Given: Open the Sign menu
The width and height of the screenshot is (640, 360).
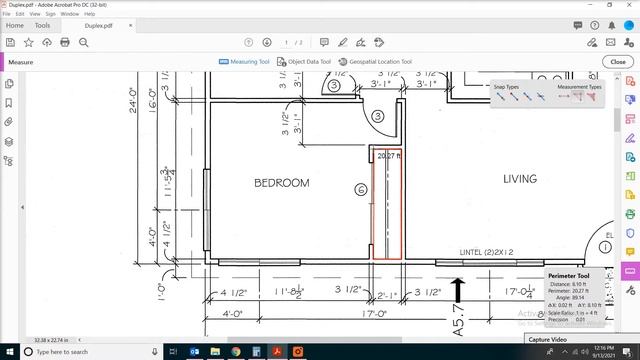Looking at the screenshot, I should pos(51,14).
